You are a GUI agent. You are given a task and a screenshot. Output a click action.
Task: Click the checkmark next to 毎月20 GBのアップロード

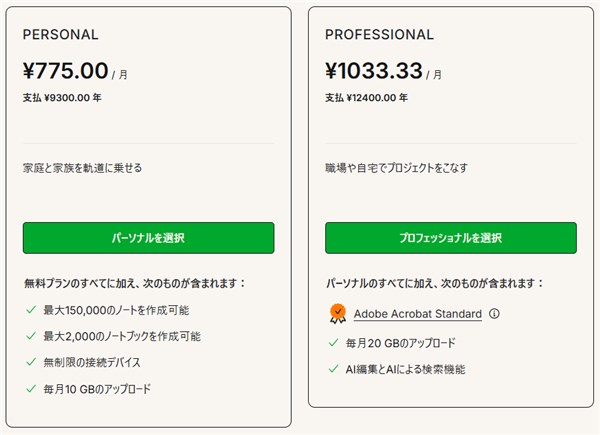point(333,343)
